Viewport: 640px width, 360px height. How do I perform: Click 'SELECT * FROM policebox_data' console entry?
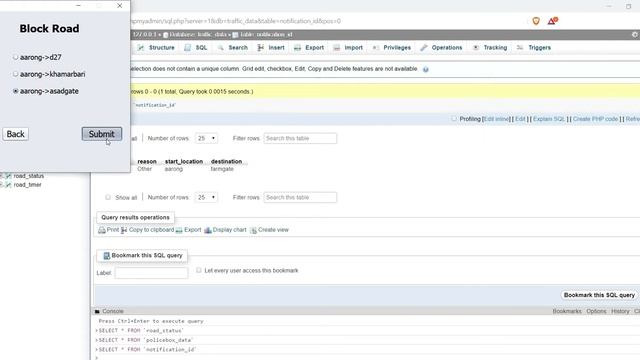(146, 340)
